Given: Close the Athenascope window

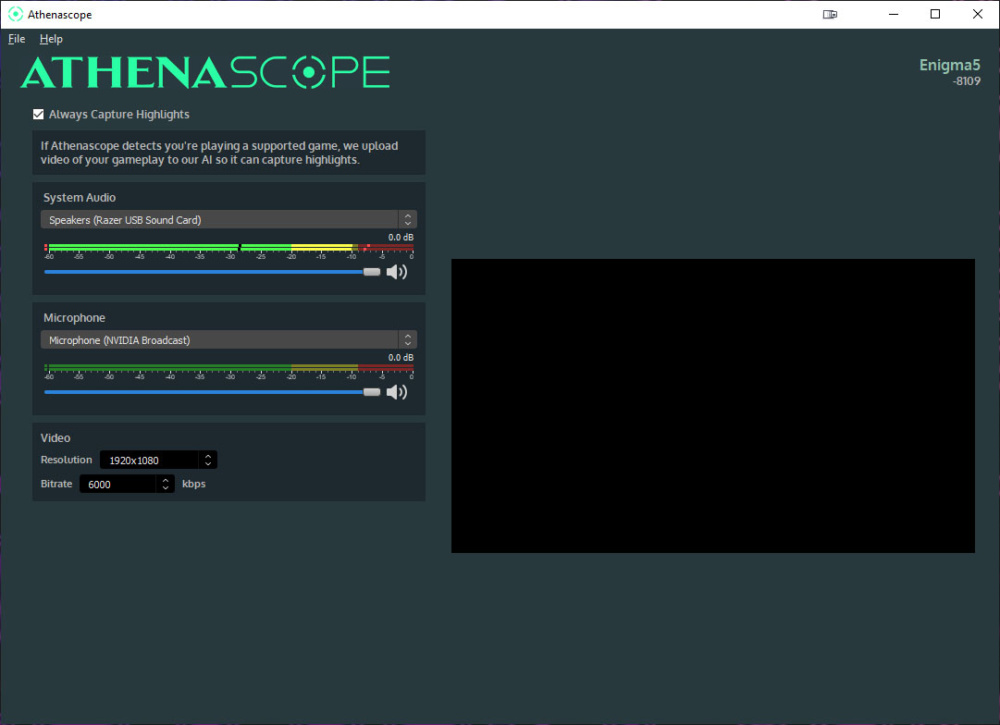Looking at the screenshot, I should (x=978, y=14).
